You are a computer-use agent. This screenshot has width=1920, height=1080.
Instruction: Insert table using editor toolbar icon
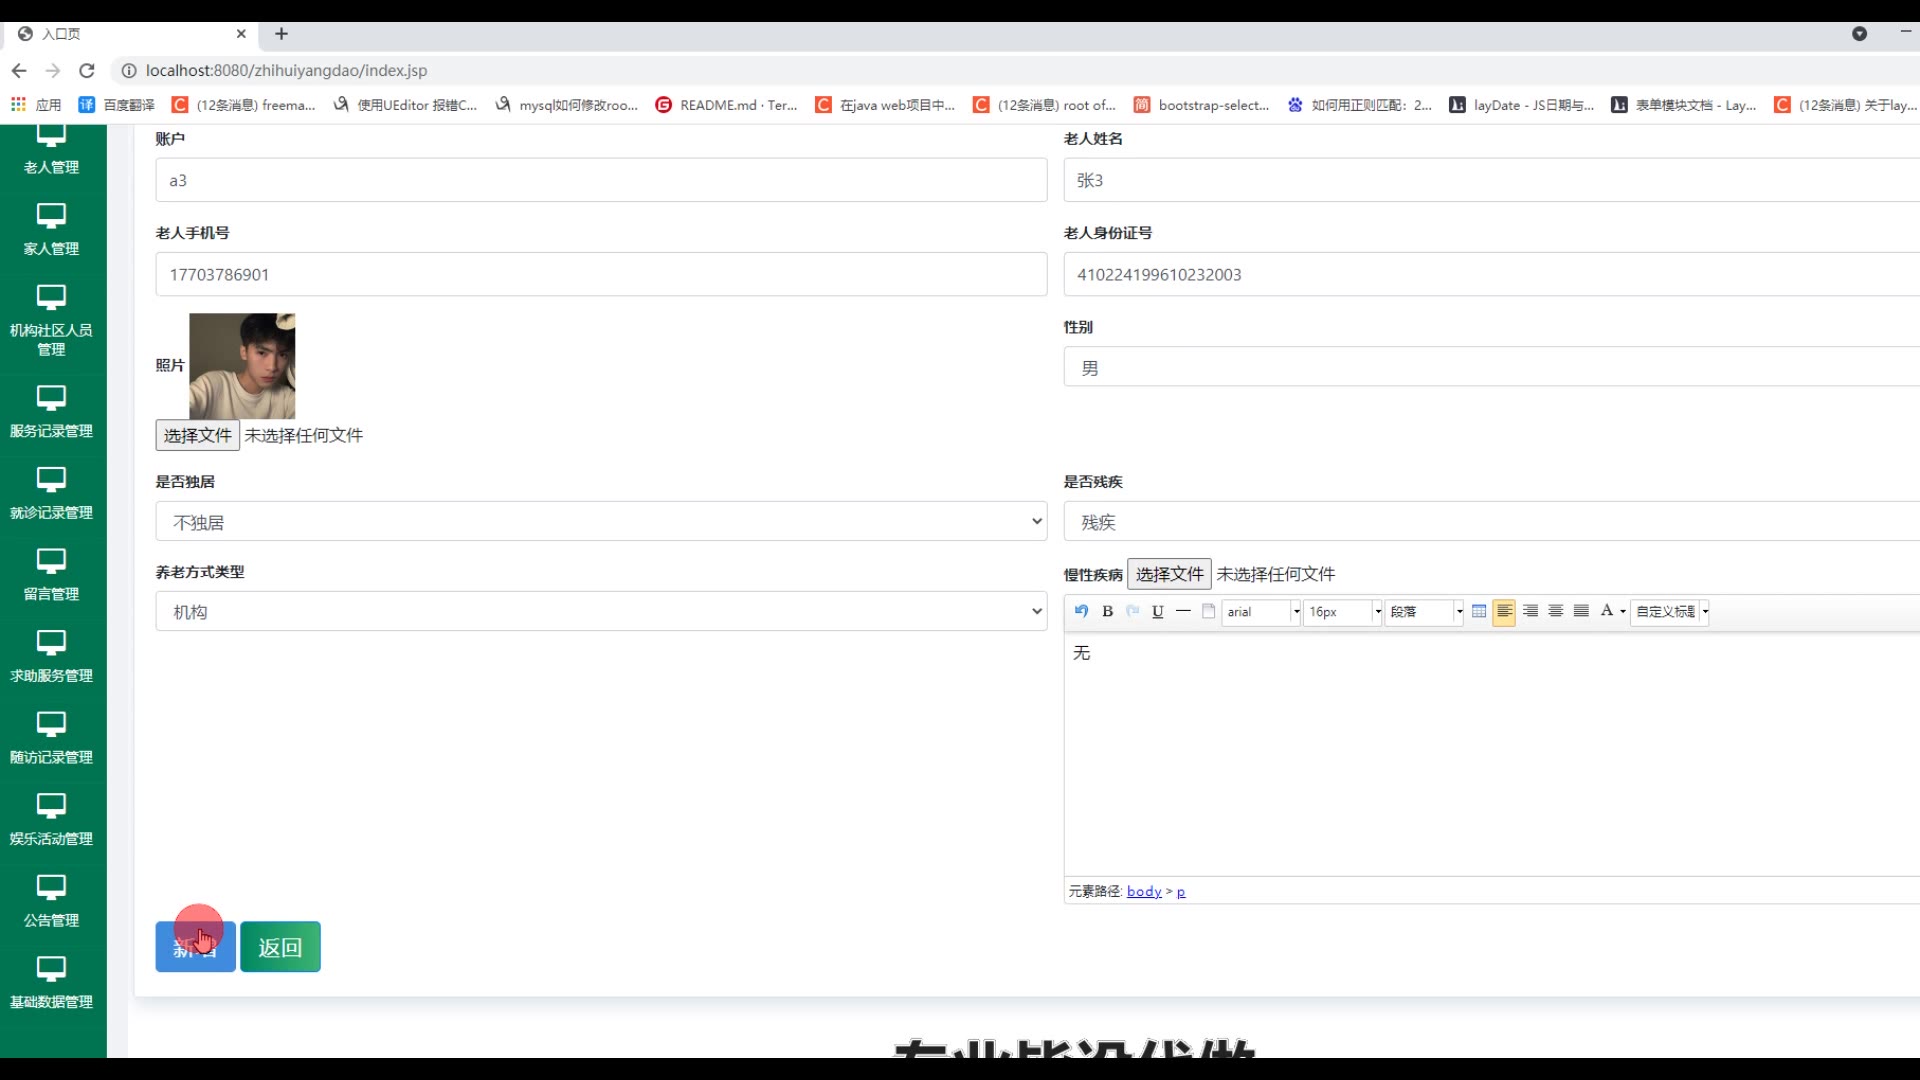(1479, 611)
